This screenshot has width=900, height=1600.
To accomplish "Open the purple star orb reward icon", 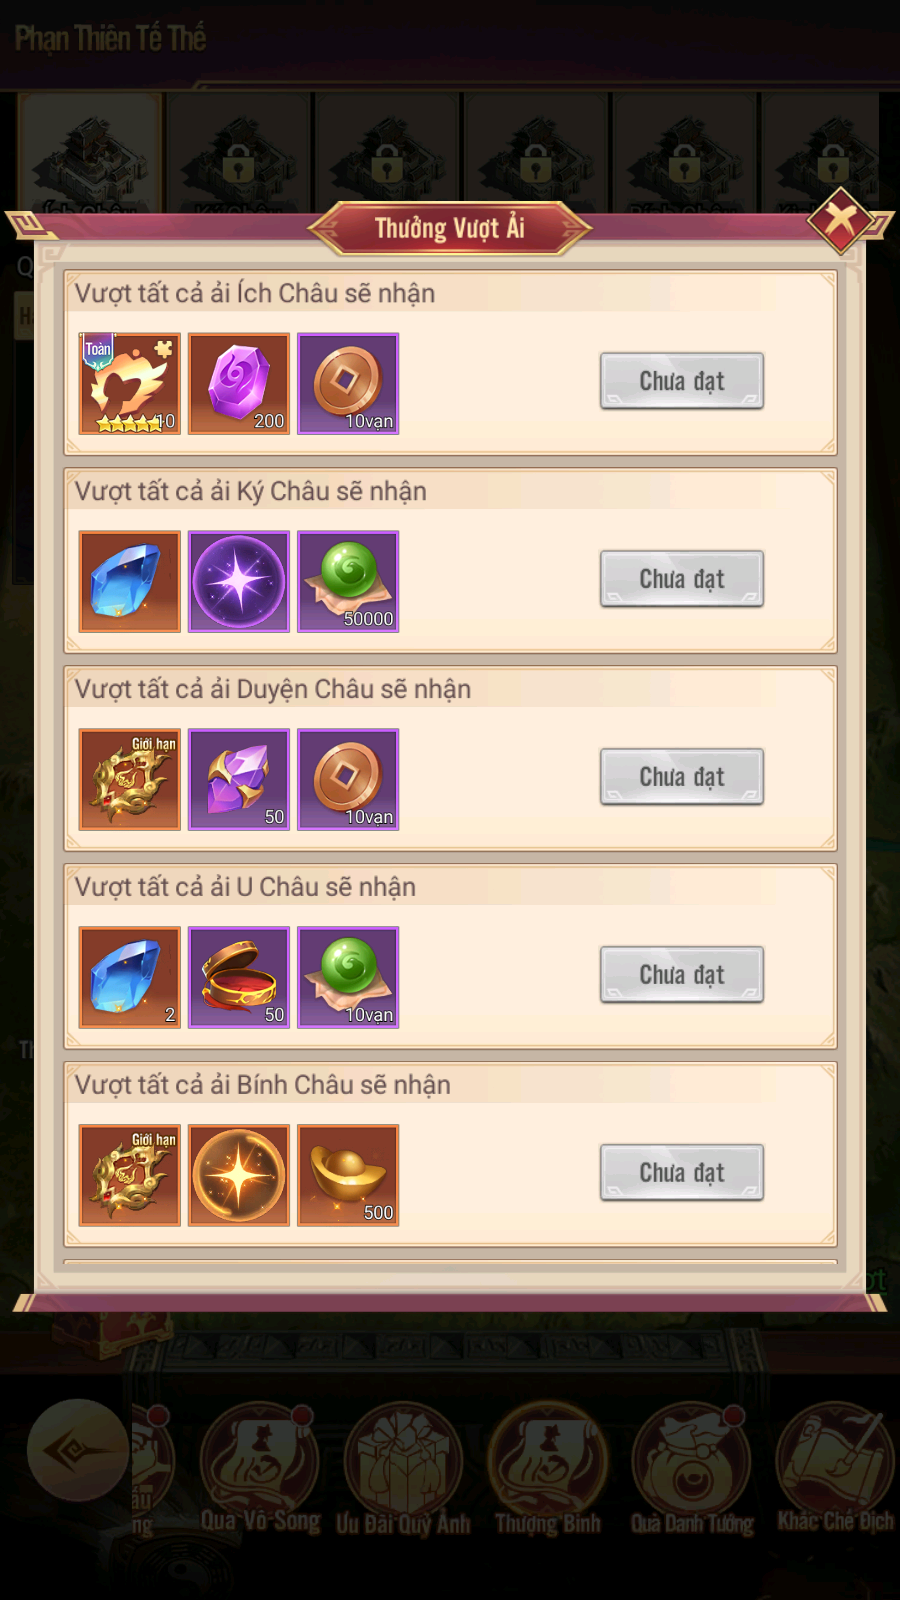I will [x=239, y=582].
